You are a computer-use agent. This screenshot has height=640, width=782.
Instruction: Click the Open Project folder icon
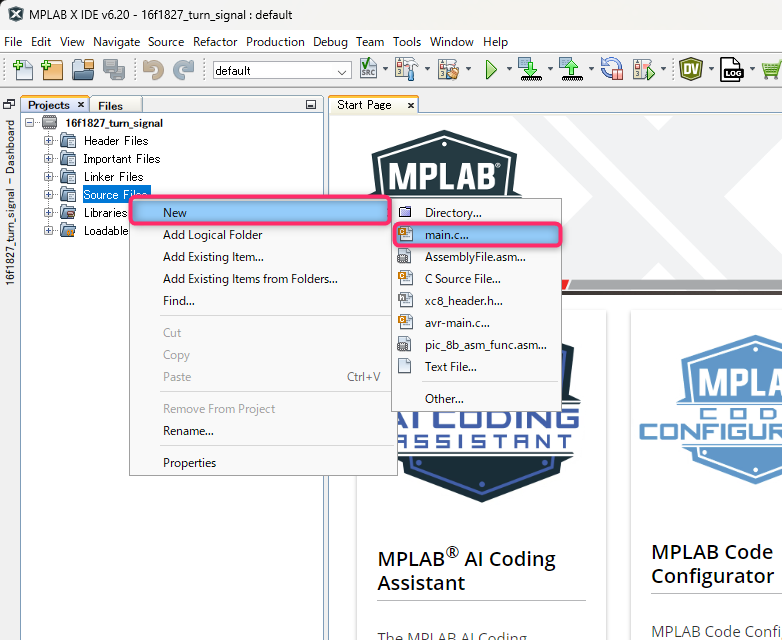[x=83, y=69]
